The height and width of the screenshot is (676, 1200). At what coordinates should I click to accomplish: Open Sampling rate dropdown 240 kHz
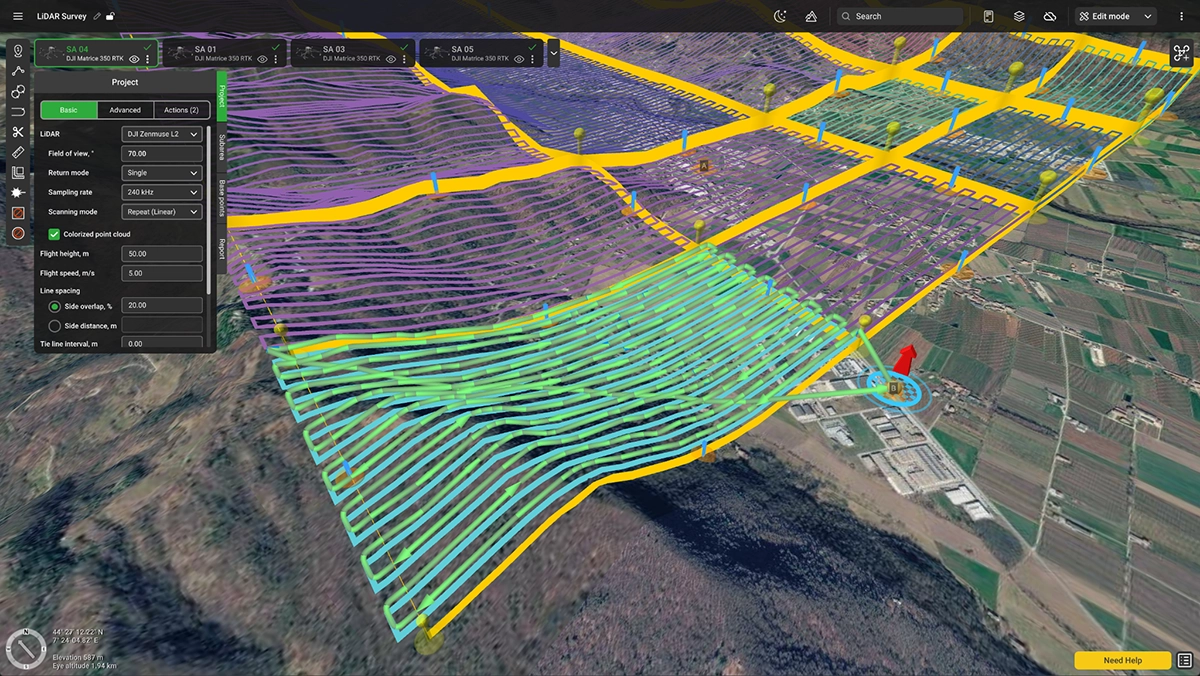coord(161,192)
